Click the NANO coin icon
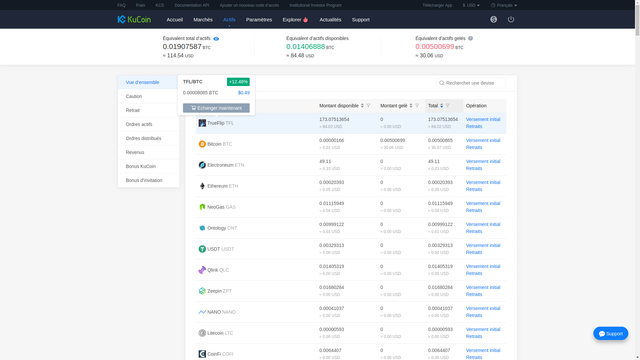The width and height of the screenshot is (640, 360). pos(202,312)
